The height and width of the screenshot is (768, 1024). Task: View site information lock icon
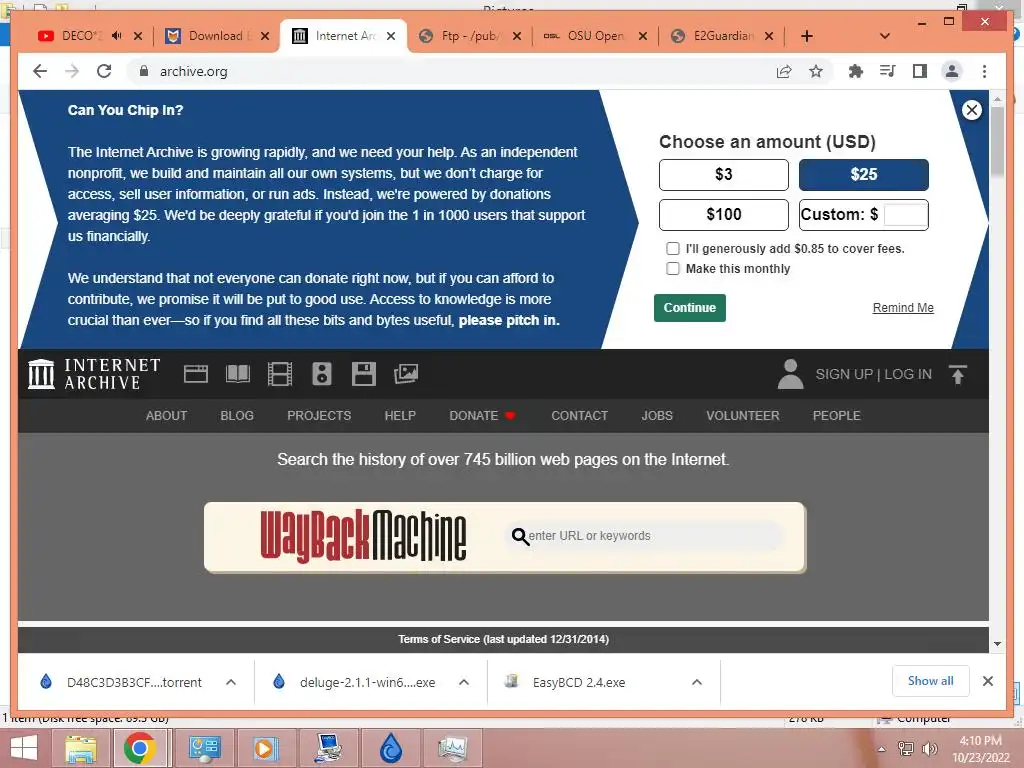144,71
